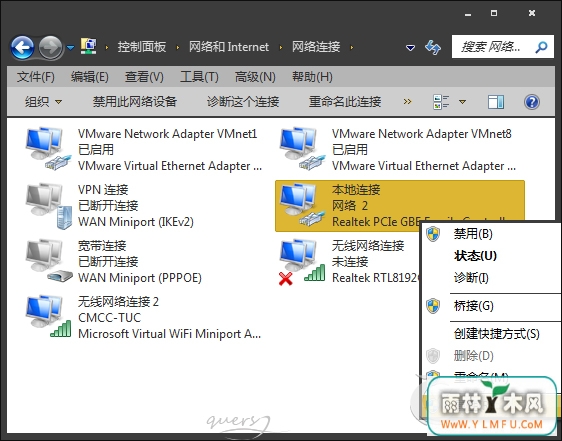Image resolution: width=562 pixels, height=441 pixels.
Task: Click 诊断这个连接 toolbar button
Action: tap(243, 102)
